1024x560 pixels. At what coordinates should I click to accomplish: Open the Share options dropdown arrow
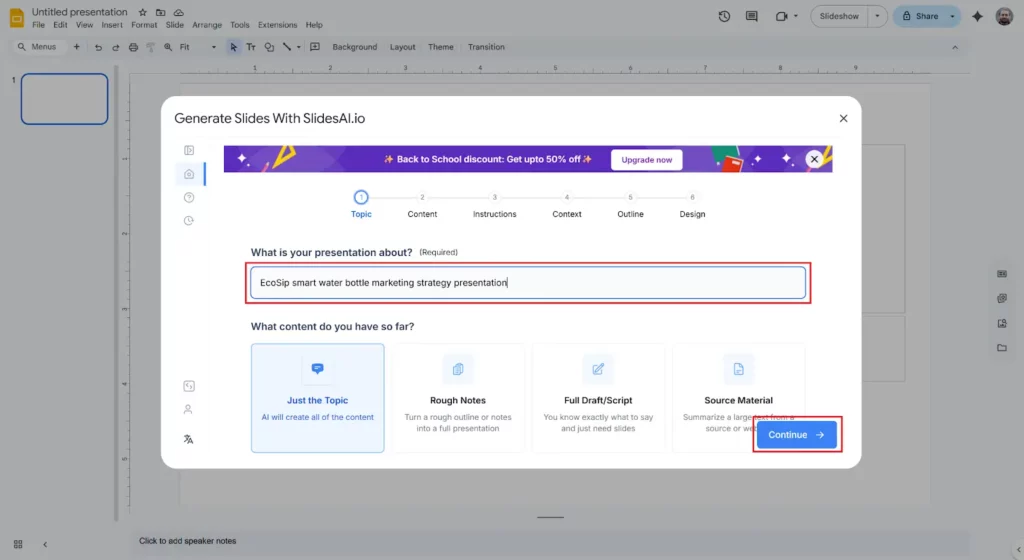953,16
